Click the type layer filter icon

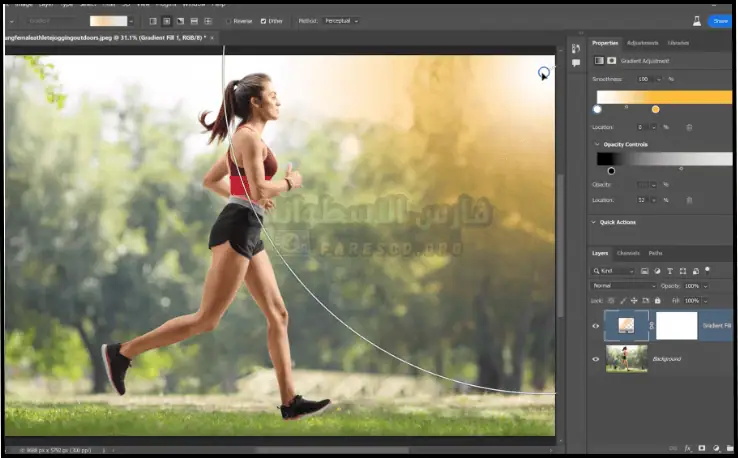tap(668, 270)
